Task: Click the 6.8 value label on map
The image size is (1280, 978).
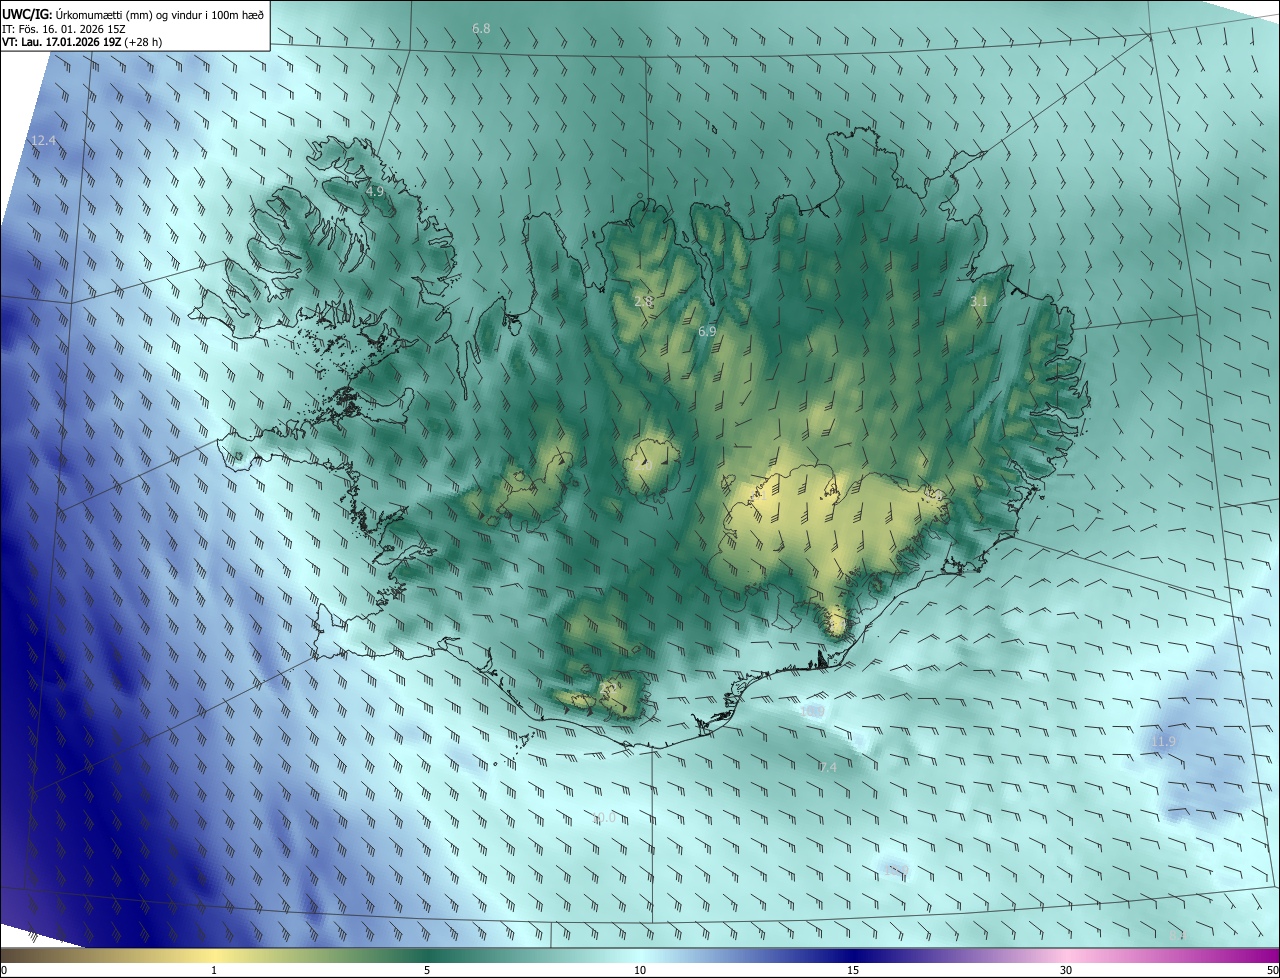Action: [481, 29]
